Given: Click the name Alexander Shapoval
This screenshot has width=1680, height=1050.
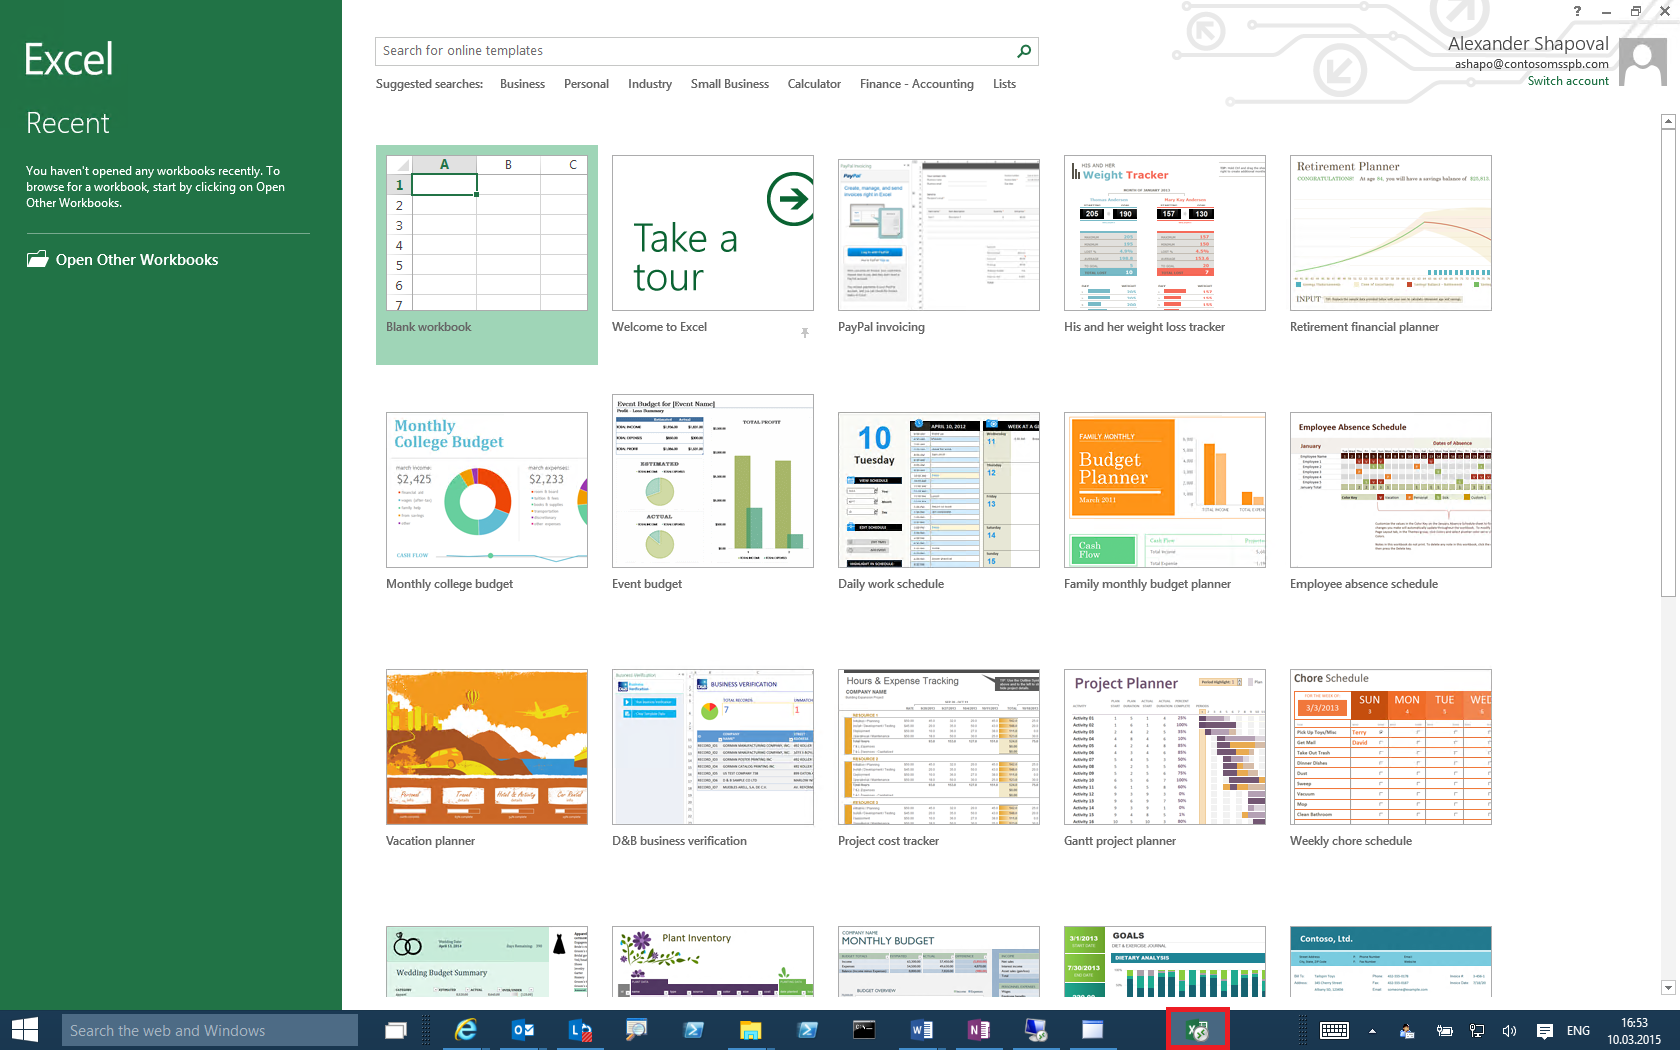Looking at the screenshot, I should pyautogui.click(x=1528, y=44).
